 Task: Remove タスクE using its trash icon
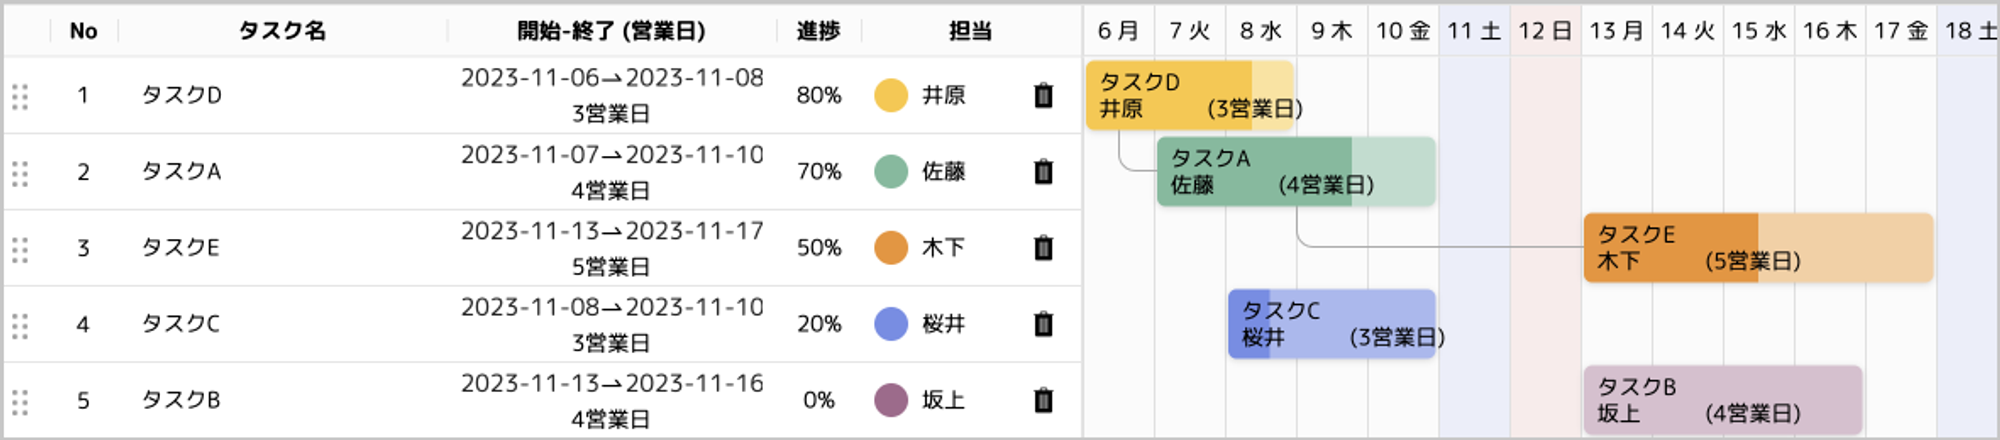pyautogui.click(x=1043, y=247)
